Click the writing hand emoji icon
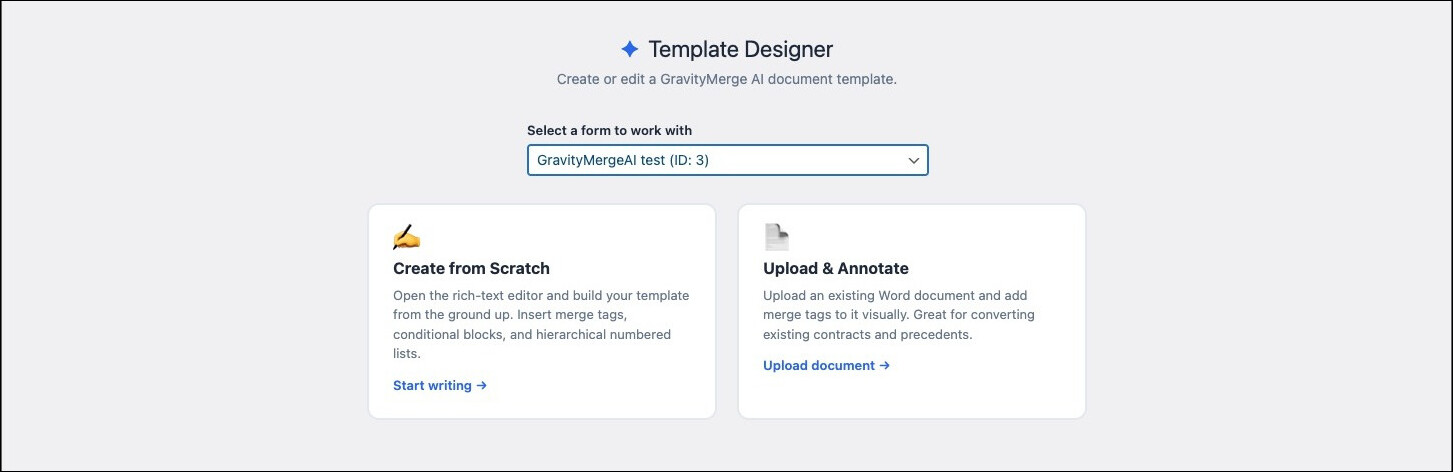Image resolution: width=1453 pixels, height=472 pixels. click(406, 237)
